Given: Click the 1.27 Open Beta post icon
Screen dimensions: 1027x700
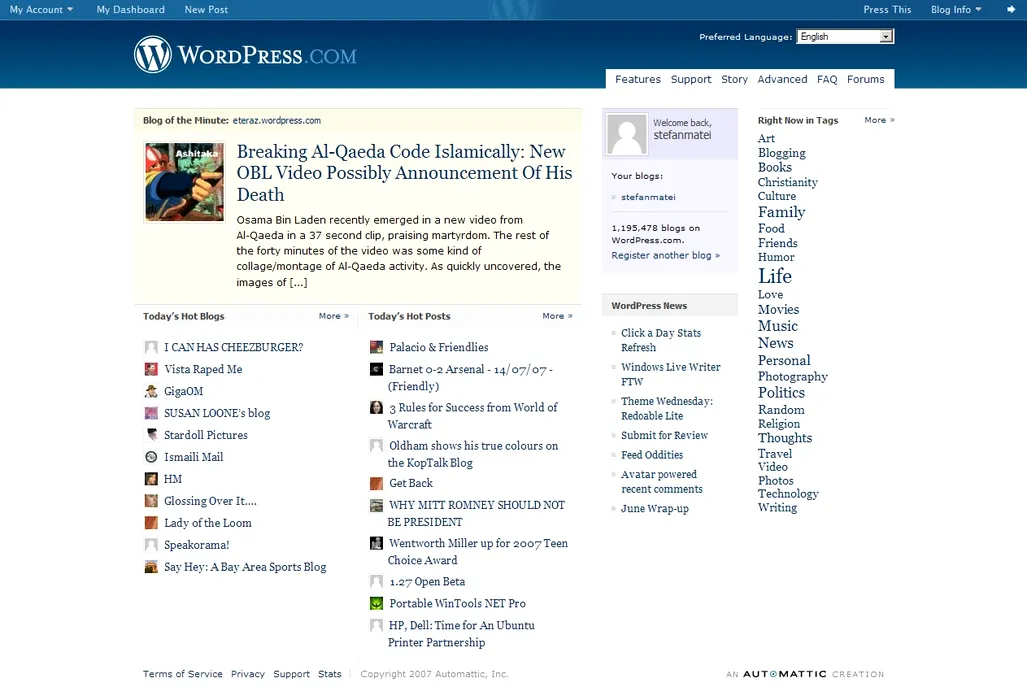Looking at the screenshot, I should point(377,581).
